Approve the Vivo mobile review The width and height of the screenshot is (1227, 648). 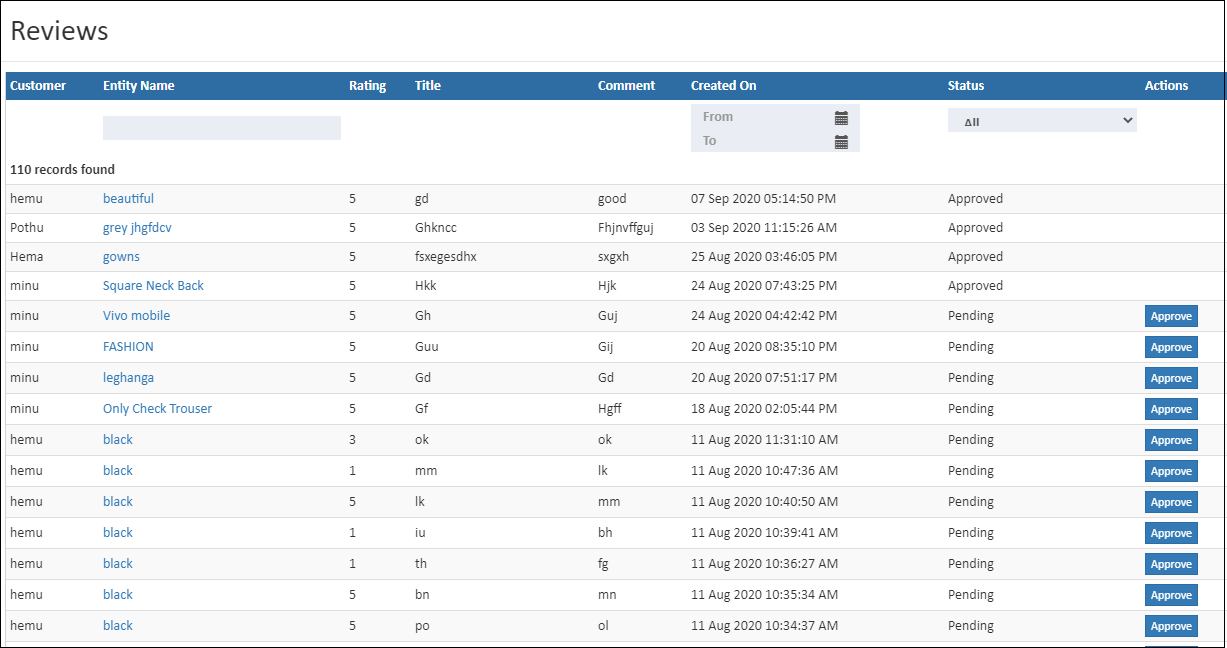(x=1170, y=315)
